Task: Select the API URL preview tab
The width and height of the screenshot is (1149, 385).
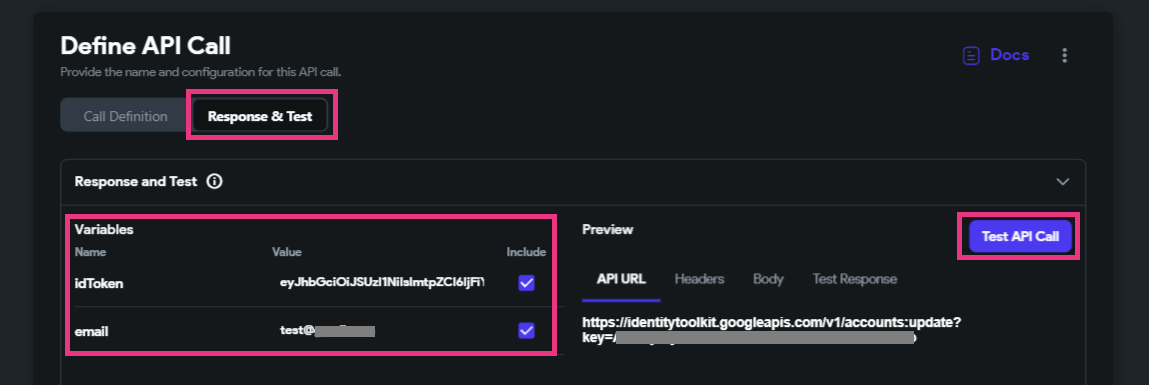Action: 621,279
